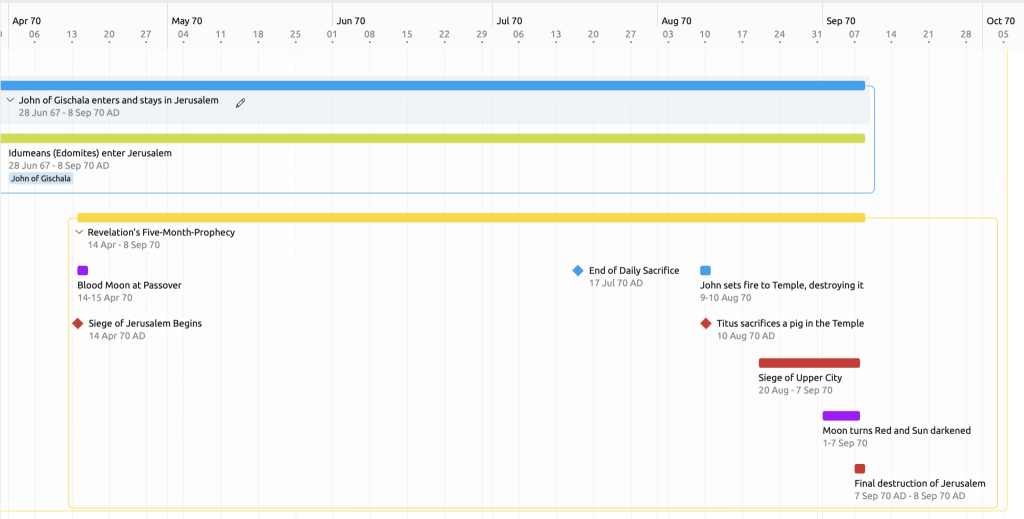
Task: Click the 1-7 Sep 70 date text
Action: [x=845, y=443]
